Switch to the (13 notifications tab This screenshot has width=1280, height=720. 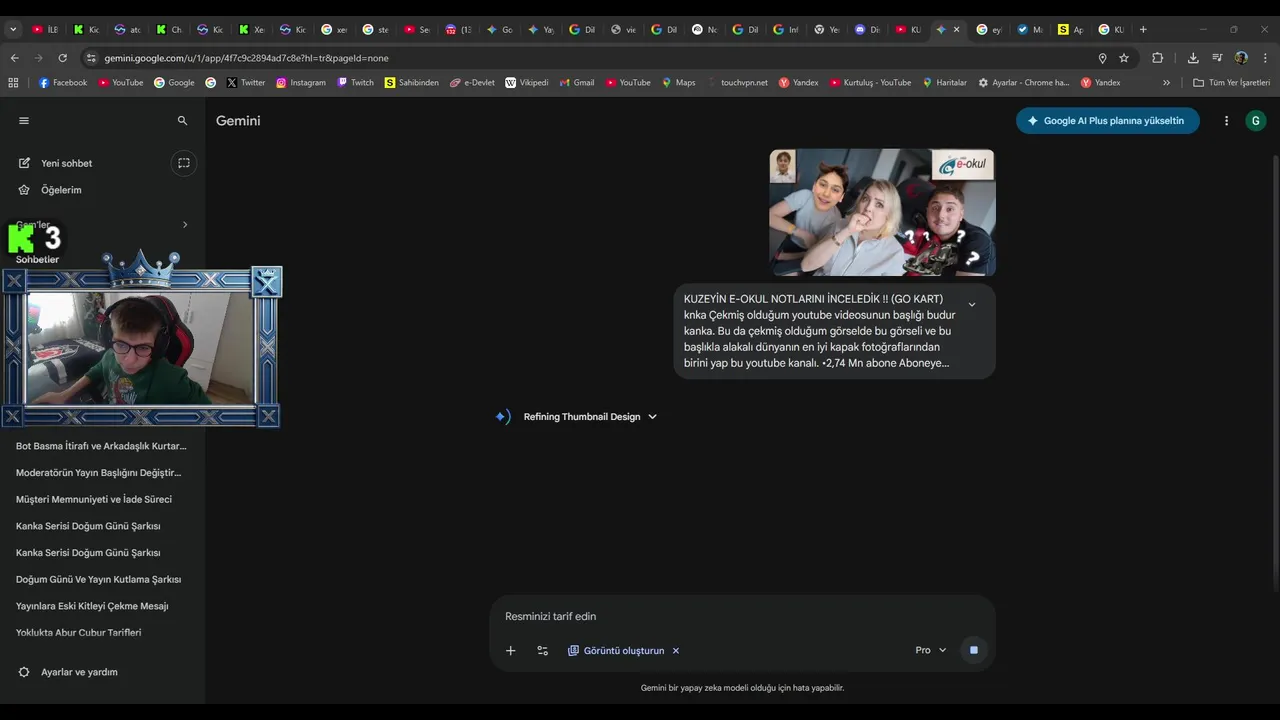pos(458,30)
